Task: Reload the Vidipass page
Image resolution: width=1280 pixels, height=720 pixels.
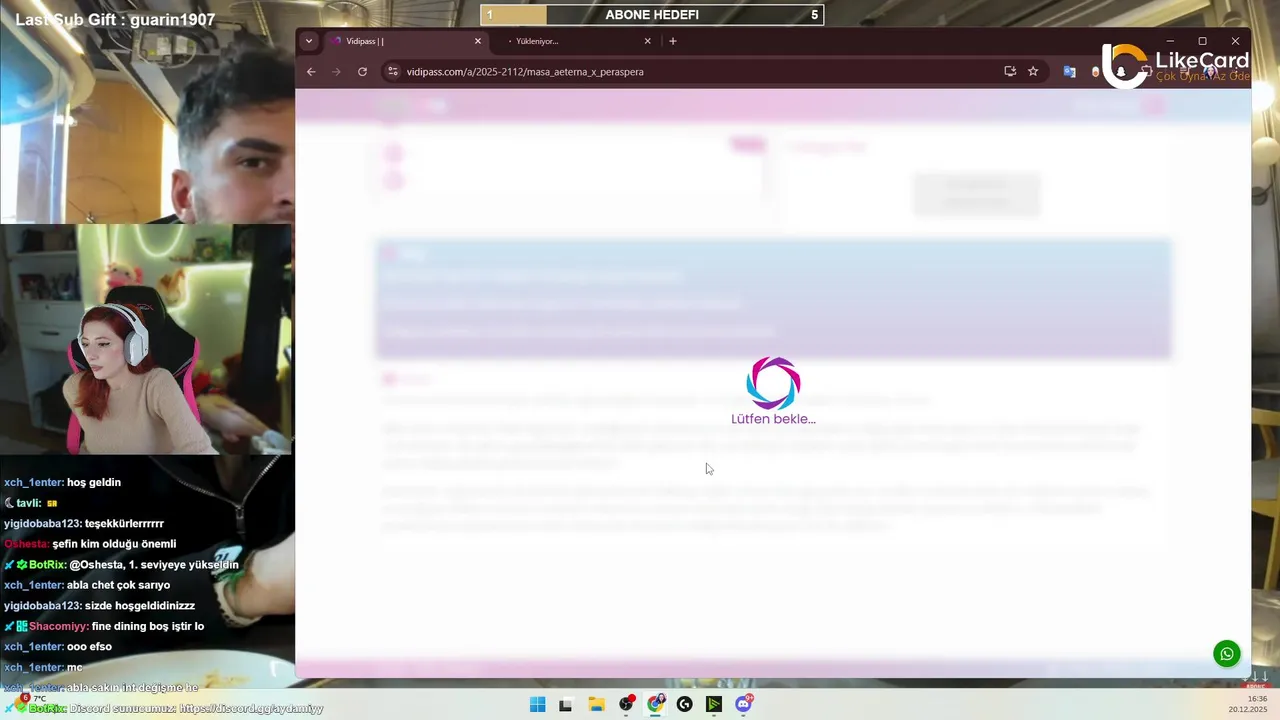Action: 362,72
